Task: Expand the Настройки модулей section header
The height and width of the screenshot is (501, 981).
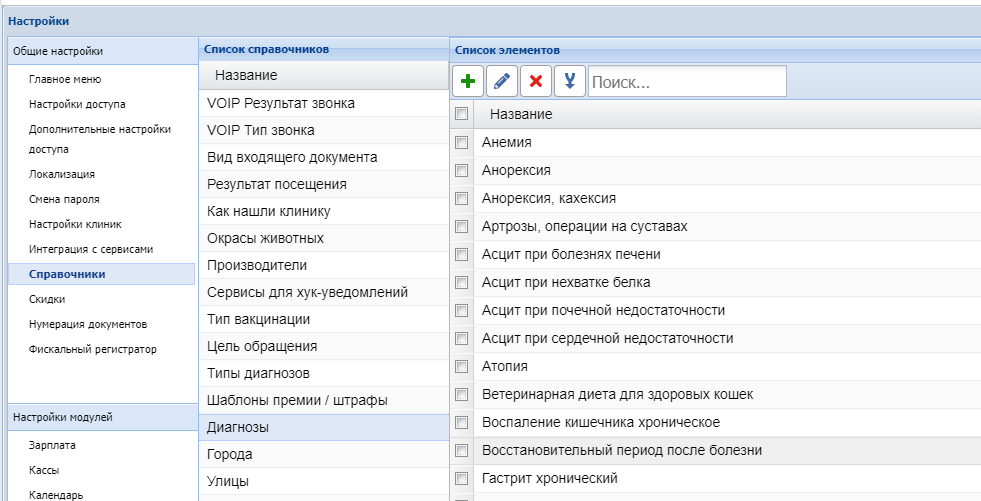Action: [100, 417]
